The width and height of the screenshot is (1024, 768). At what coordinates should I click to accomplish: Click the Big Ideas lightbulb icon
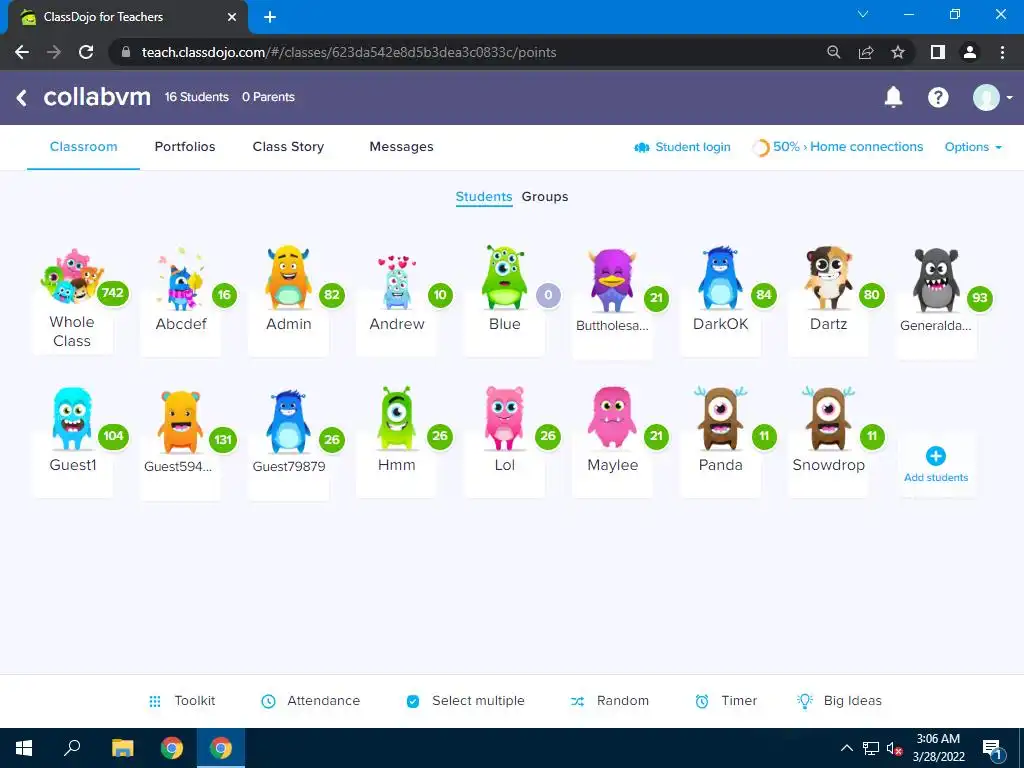[x=805, y=701]
